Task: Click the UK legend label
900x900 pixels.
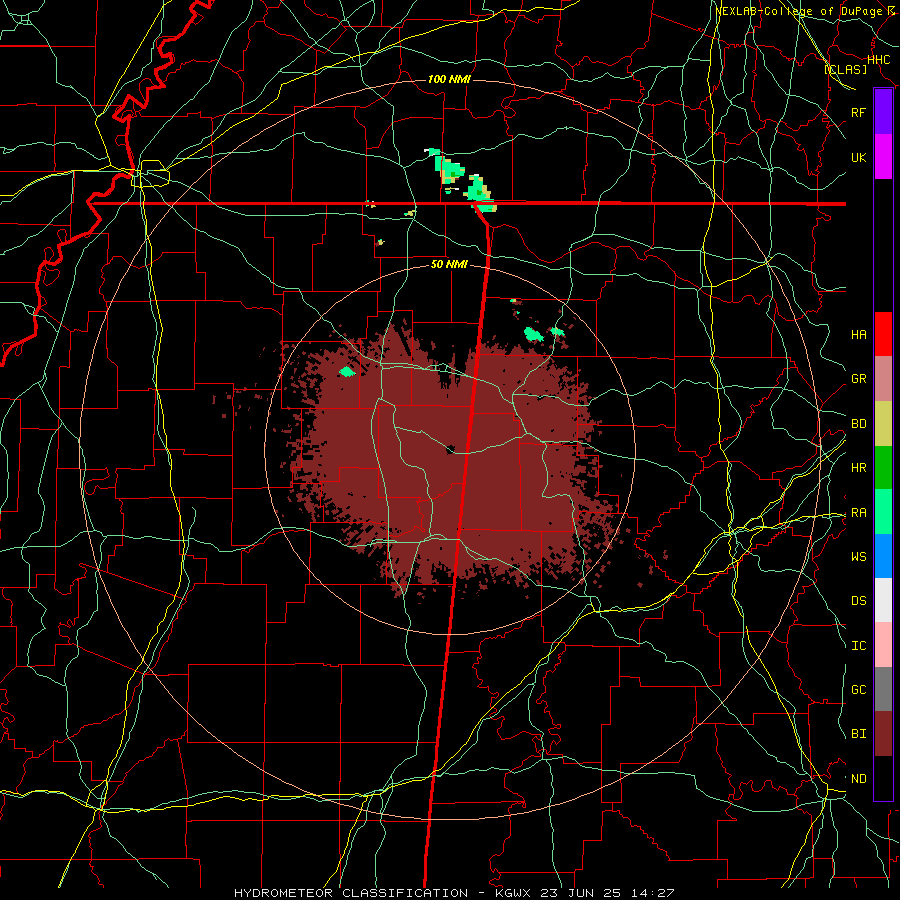Action: click(859, 157)
